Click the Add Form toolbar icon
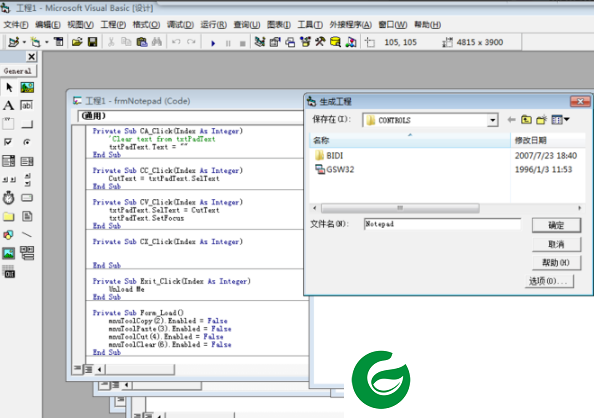The width and height of the screenshot is (594, 418). pos(35,42)
